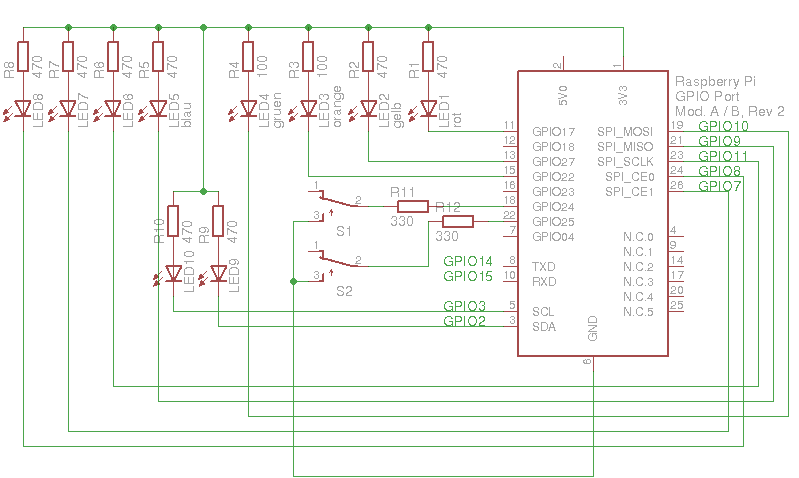Click the LED9 diode symbol
This screenshot has width=799, height=478.
click(x=218, y=273)
